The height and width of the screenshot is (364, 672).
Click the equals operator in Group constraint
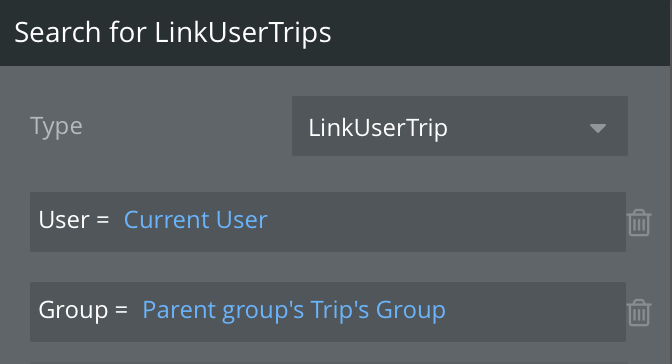click(121, 310)
